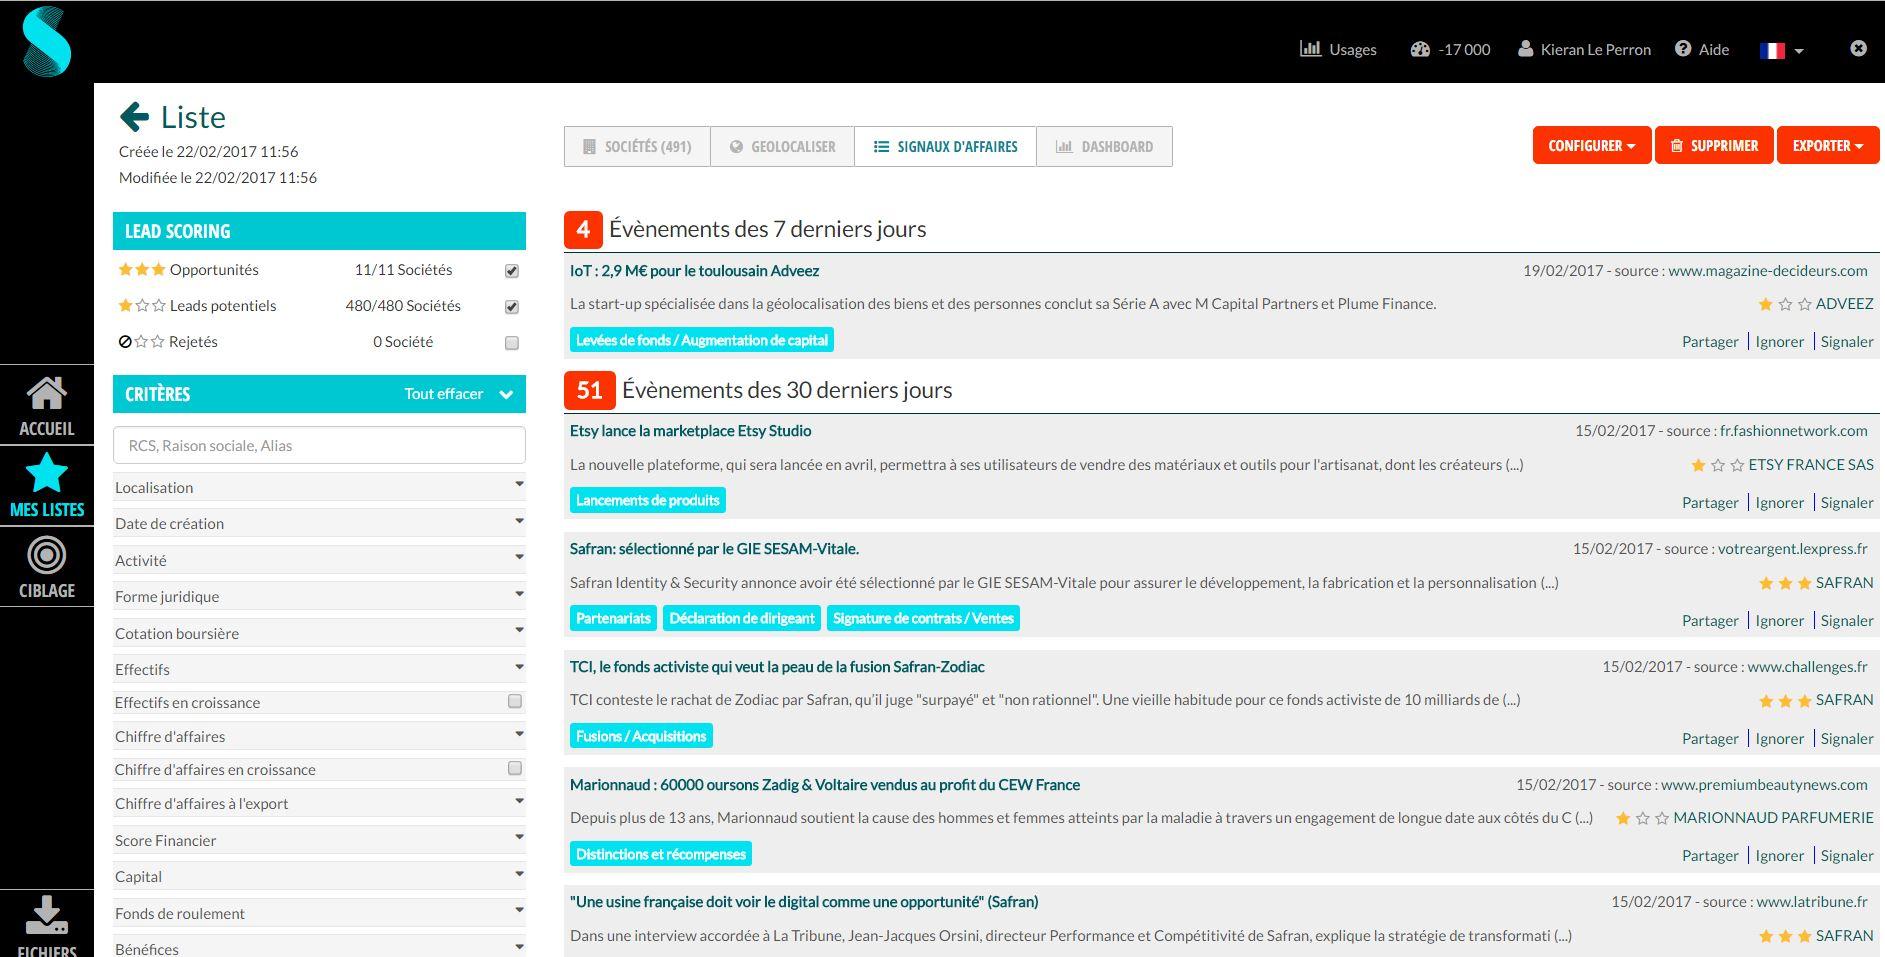Open the Ciblage targeting panel
The width and height of the screenshot is (1885, 957).
point(46,566)
